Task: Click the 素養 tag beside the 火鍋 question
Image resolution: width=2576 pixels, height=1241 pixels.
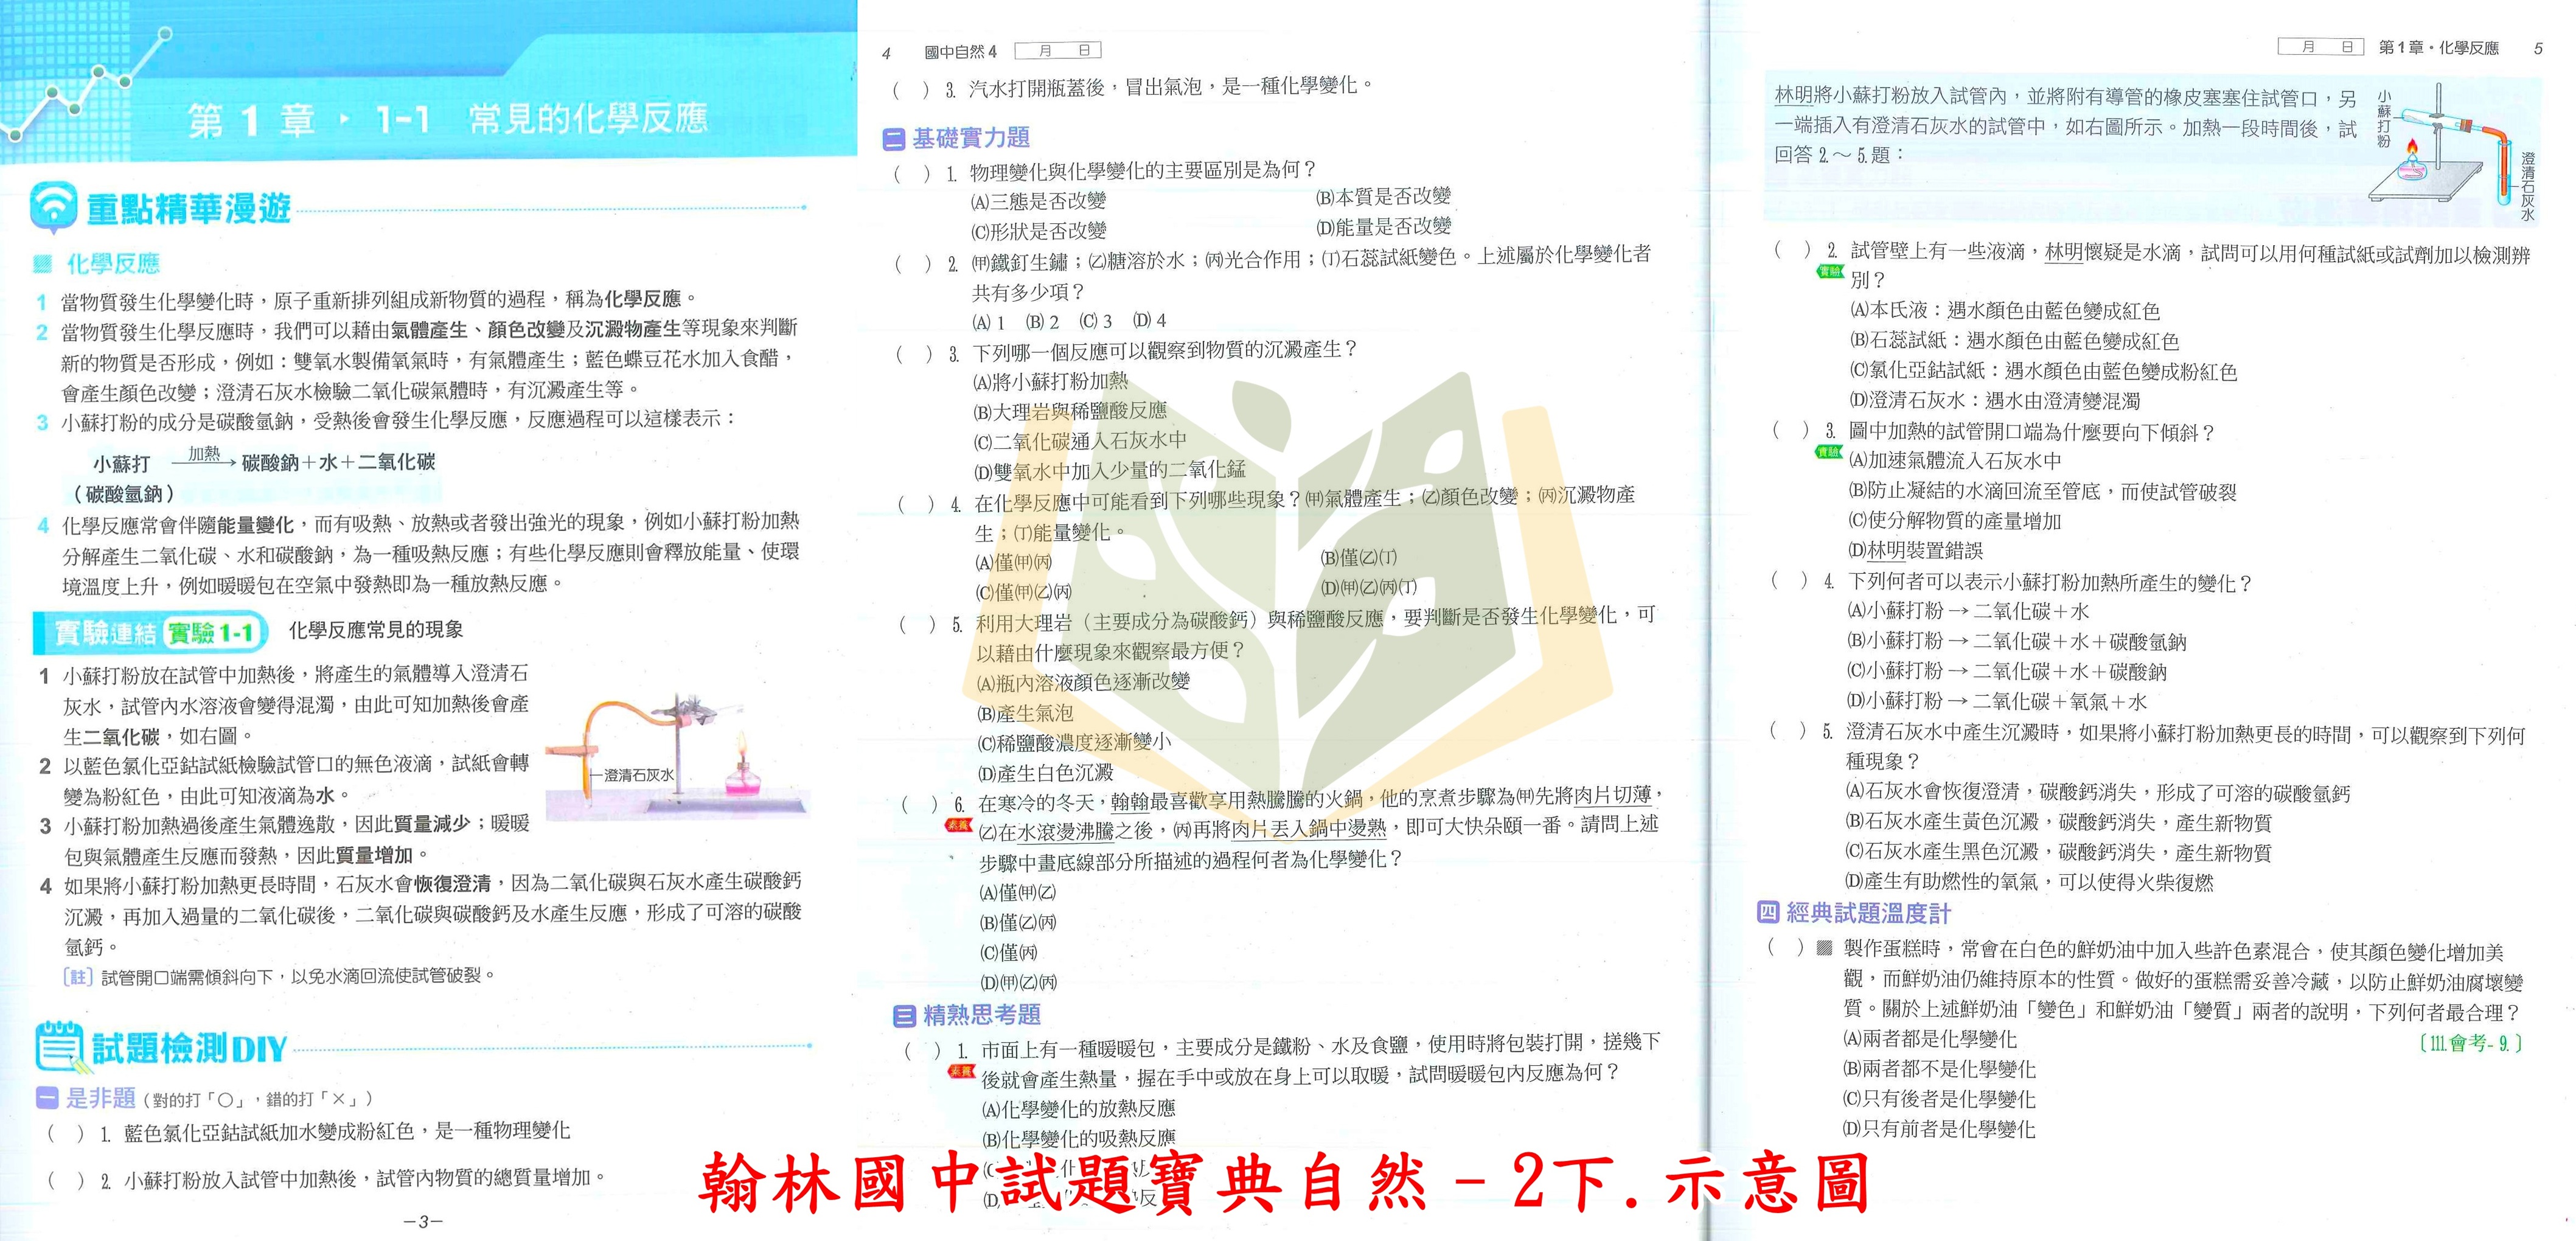Action: point(959,826)
